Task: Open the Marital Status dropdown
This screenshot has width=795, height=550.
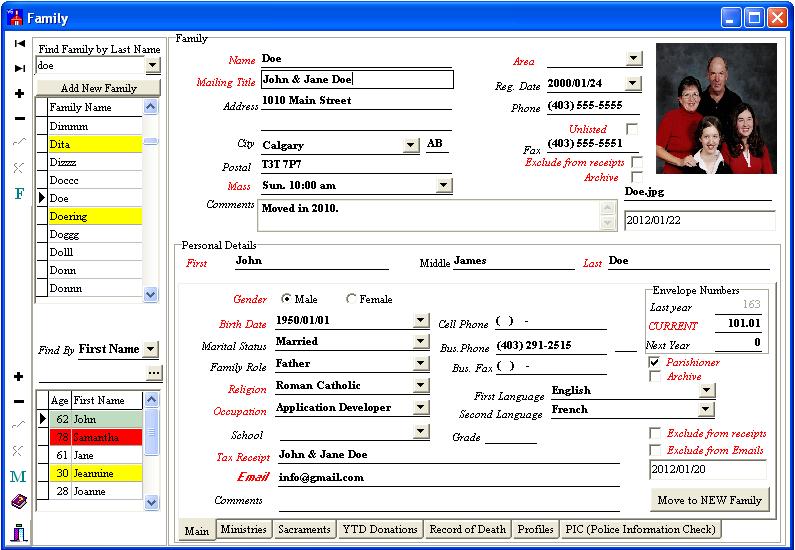Action: (x=420, y=342)
